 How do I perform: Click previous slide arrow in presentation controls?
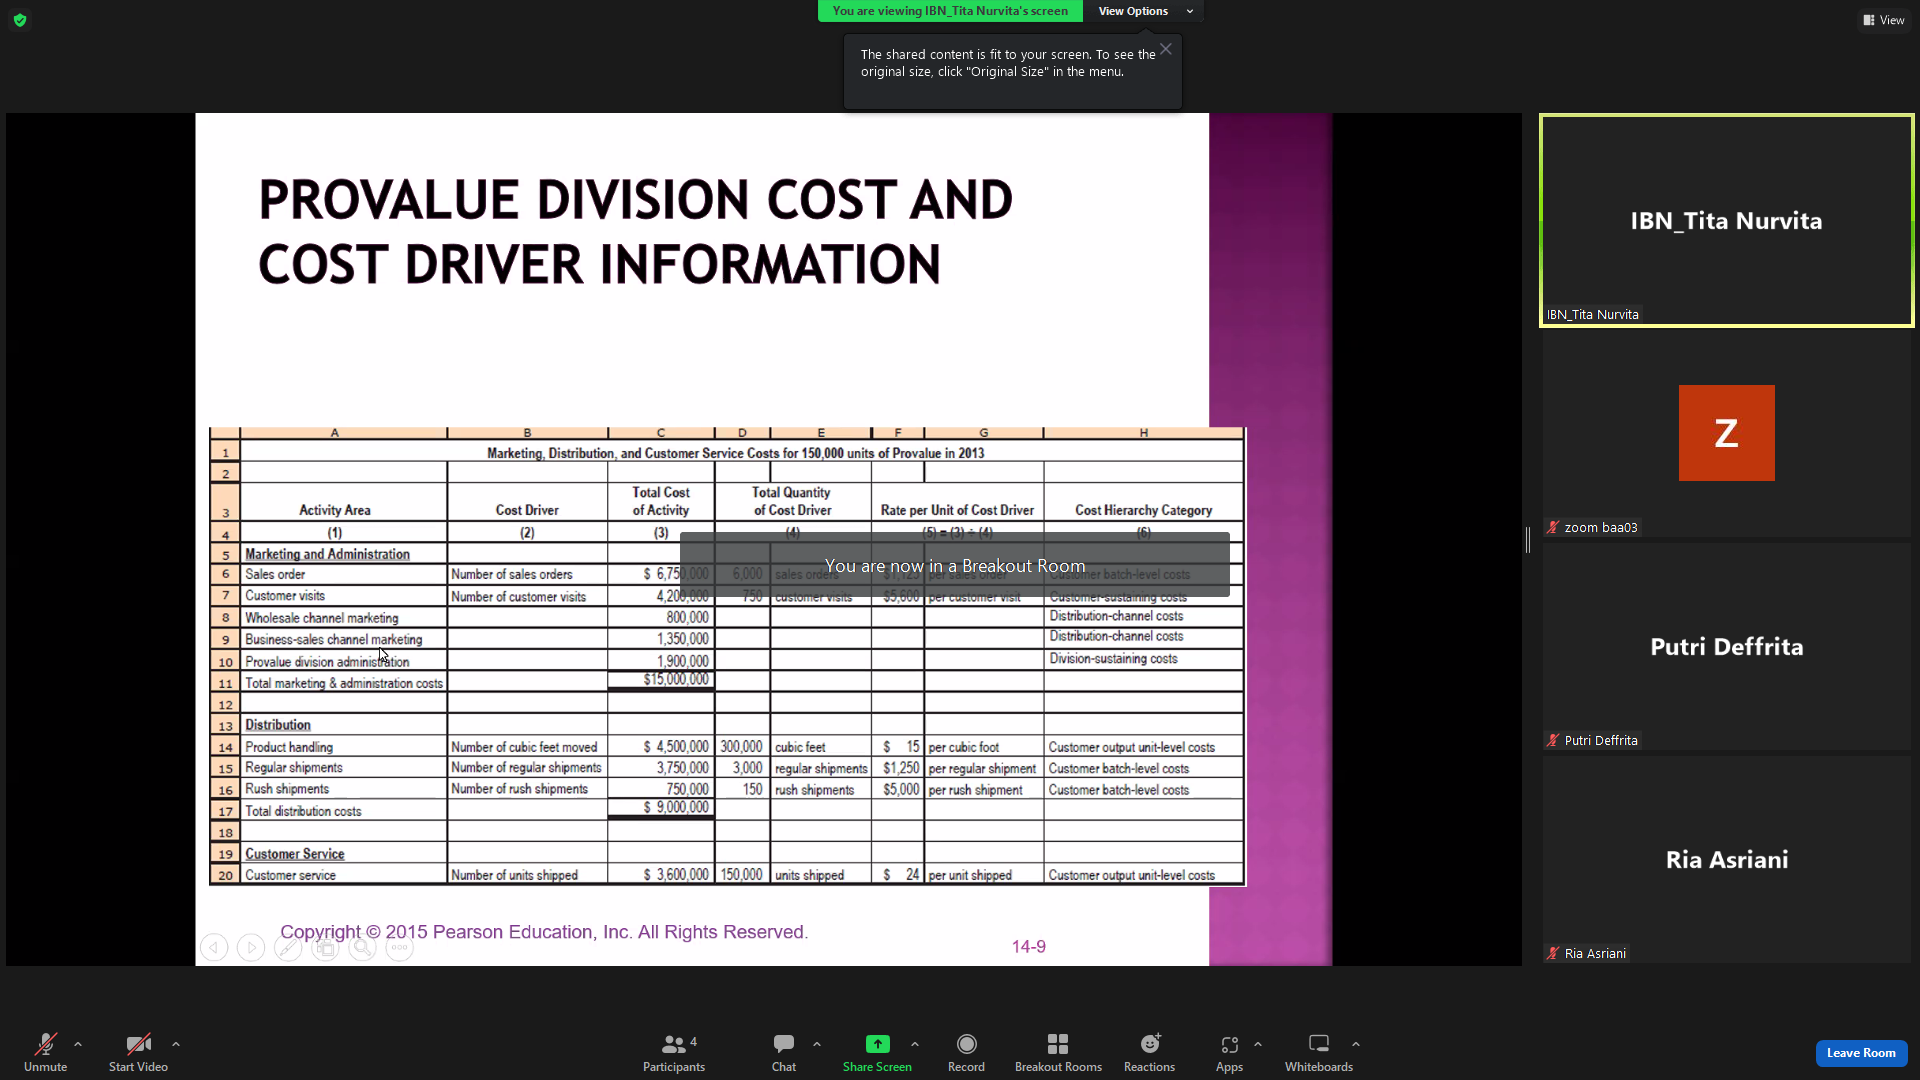tap(214, 947)
